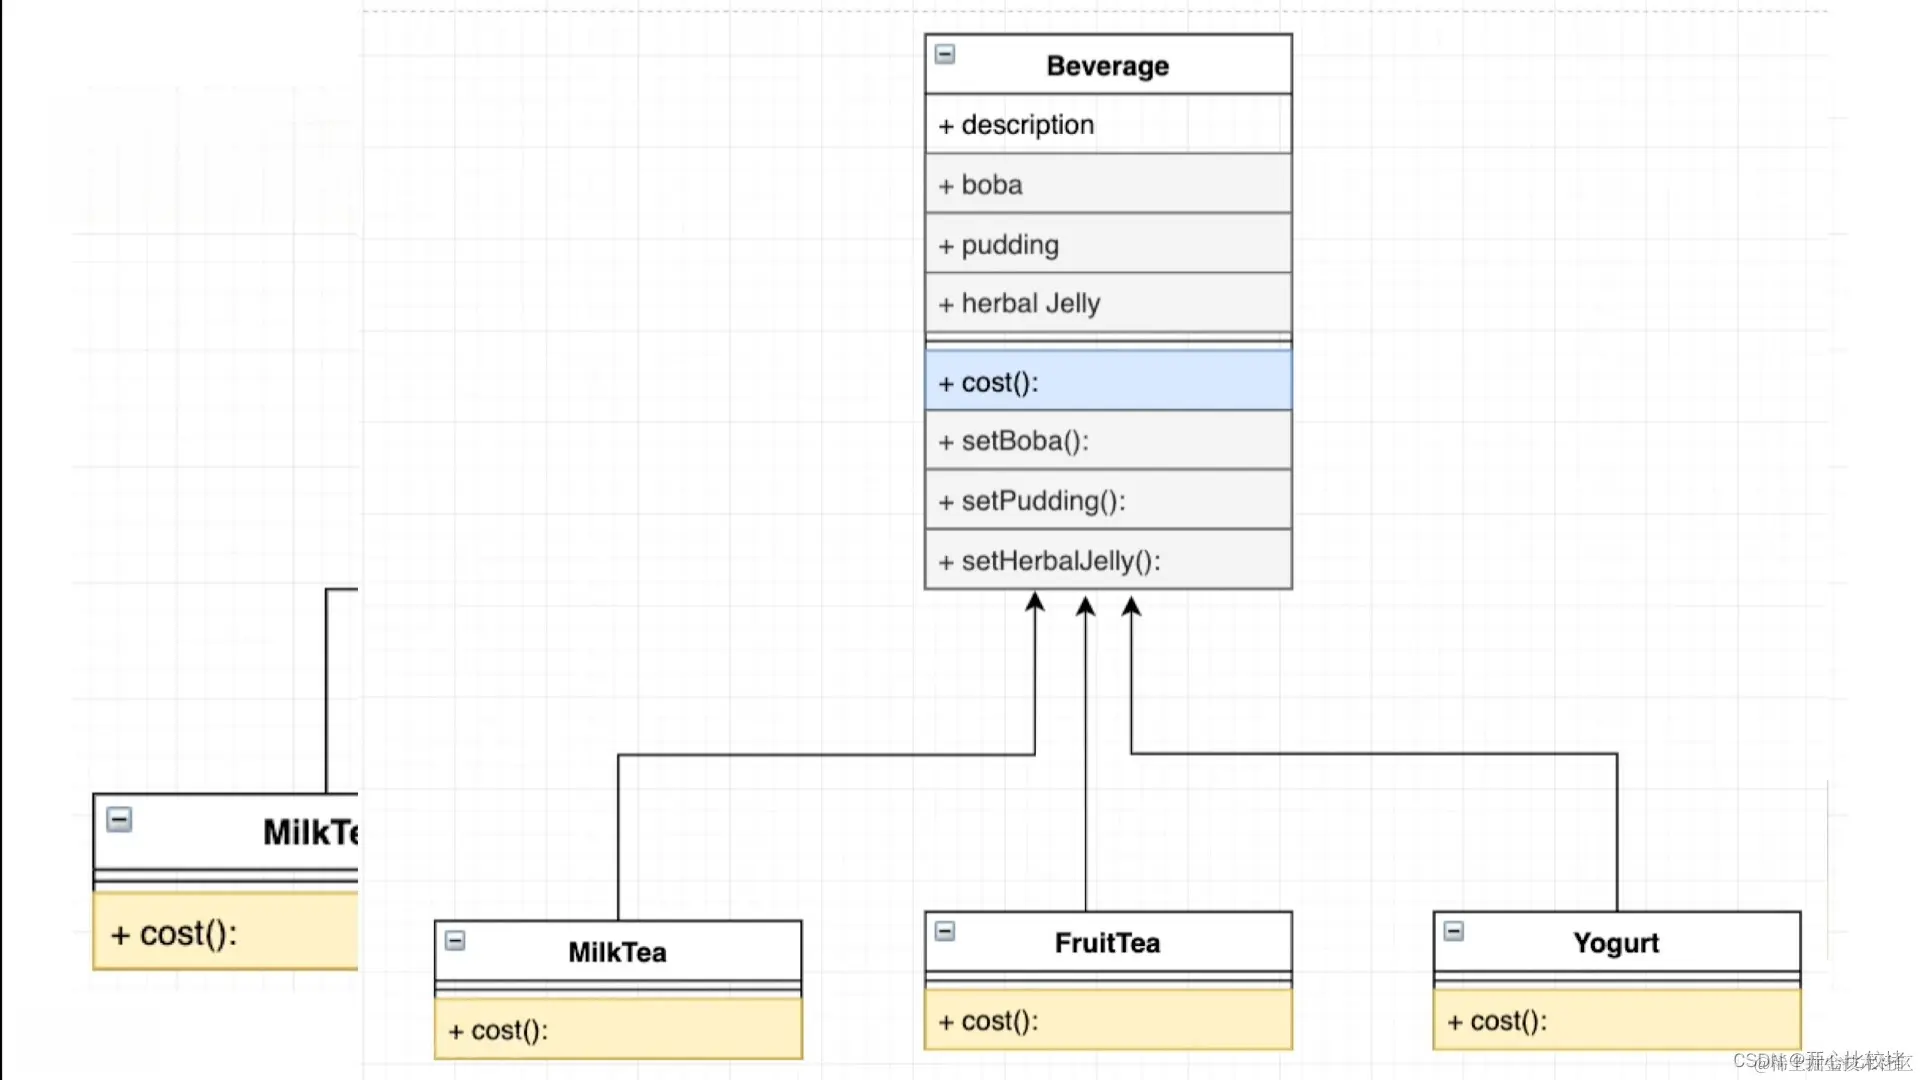The width and height of the screenshot is (1920, 1080).
Task: Collapse the partially visible MilkTea class on left
Action: tap(119, 820)
